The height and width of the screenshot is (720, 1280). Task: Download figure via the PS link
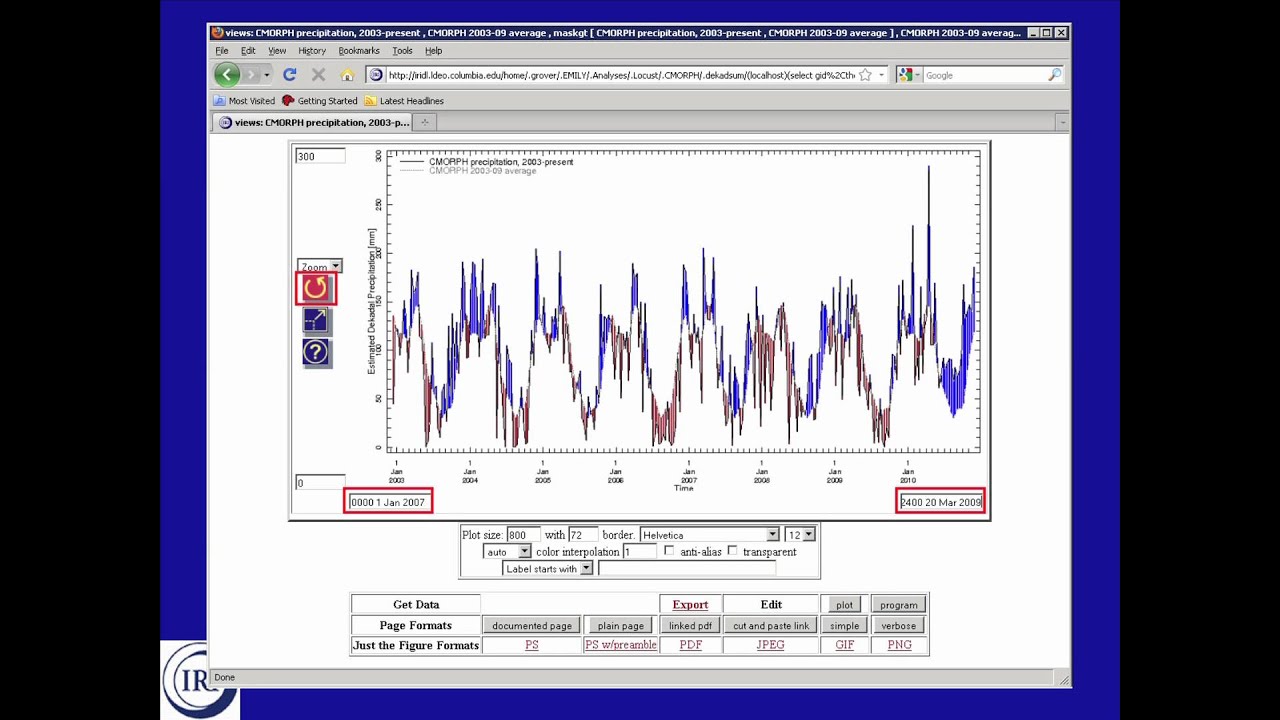(x=531, y=645)
